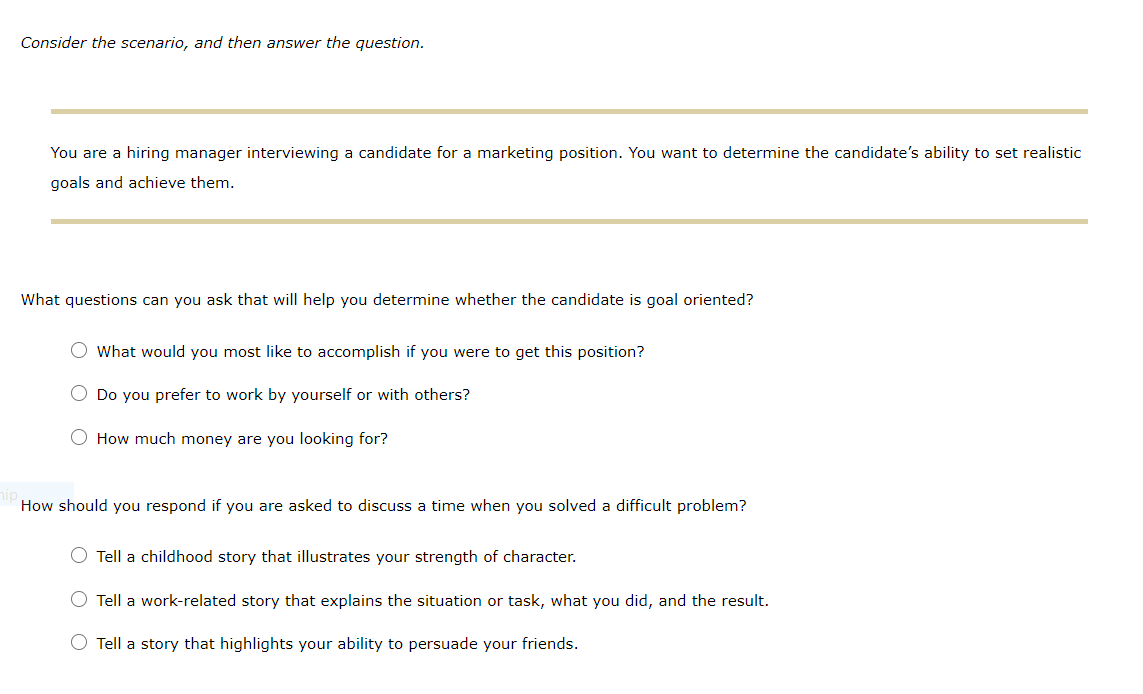Viewport: 1143px width, 694px height.
Task: Click the radio circle beside working with others
Action: pos(79,393)
